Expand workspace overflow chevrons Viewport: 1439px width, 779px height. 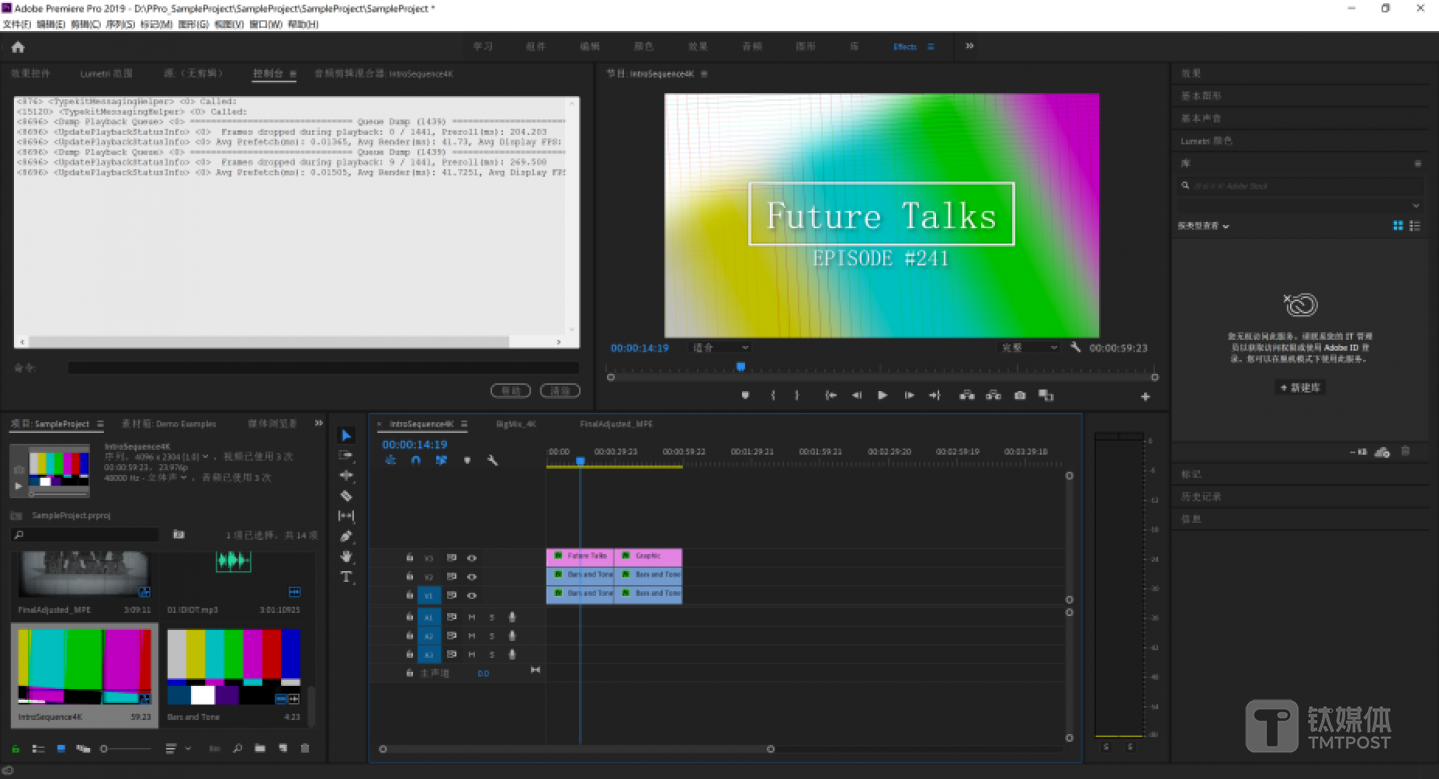click(x=969, y=46)
